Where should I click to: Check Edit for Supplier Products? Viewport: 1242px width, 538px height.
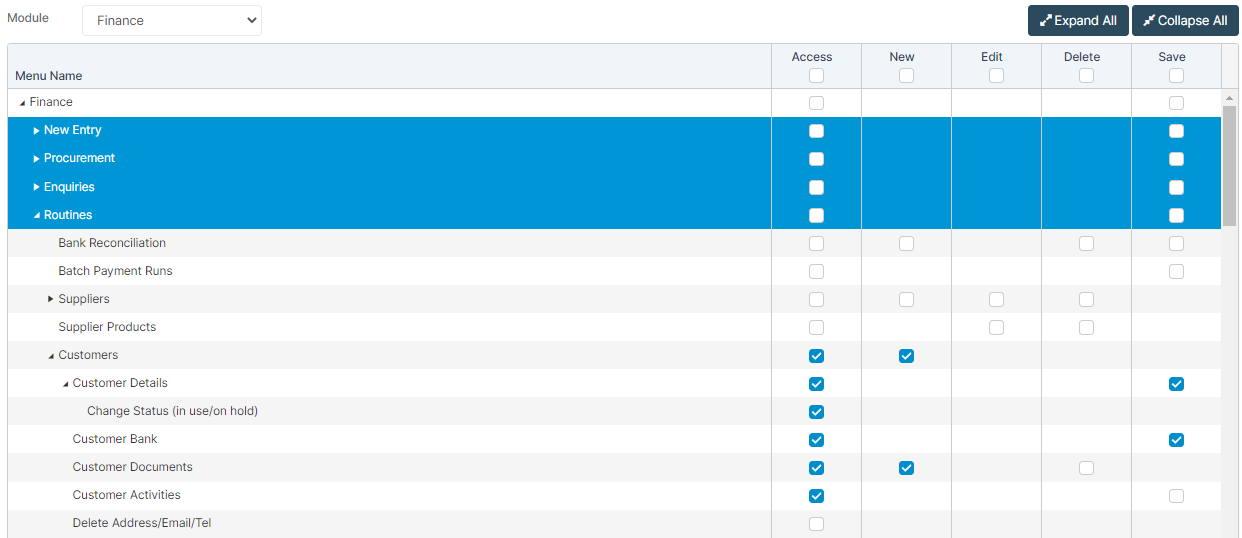(996, 327)
